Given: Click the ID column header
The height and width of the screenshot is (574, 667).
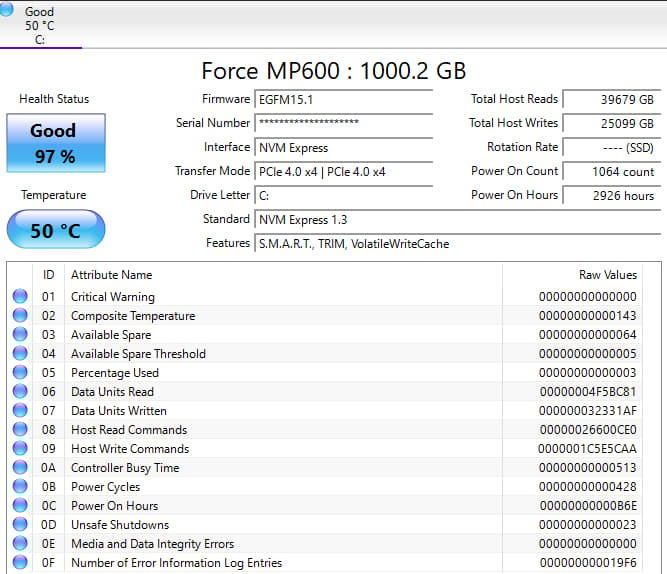Looking at the screenshot, I should point(48,274).
